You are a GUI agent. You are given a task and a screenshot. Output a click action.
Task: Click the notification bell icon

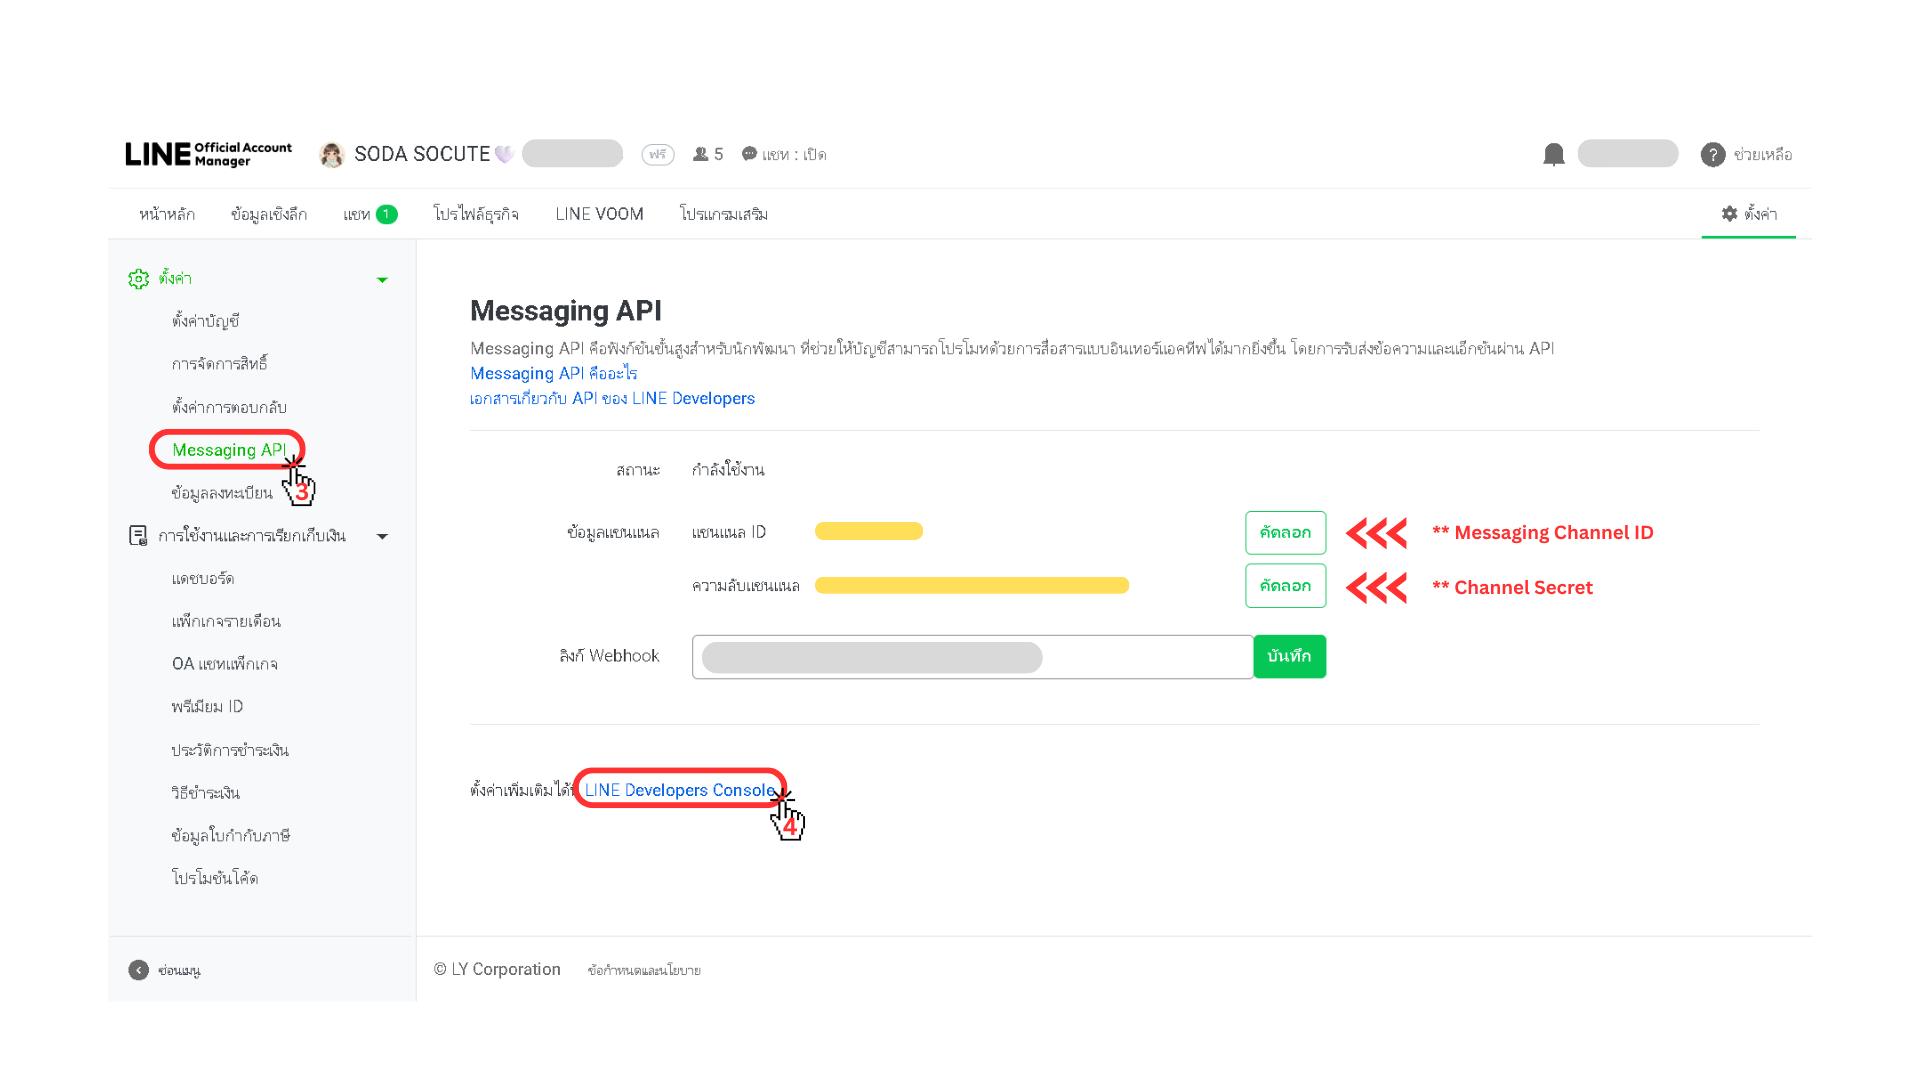point(1553,154)
